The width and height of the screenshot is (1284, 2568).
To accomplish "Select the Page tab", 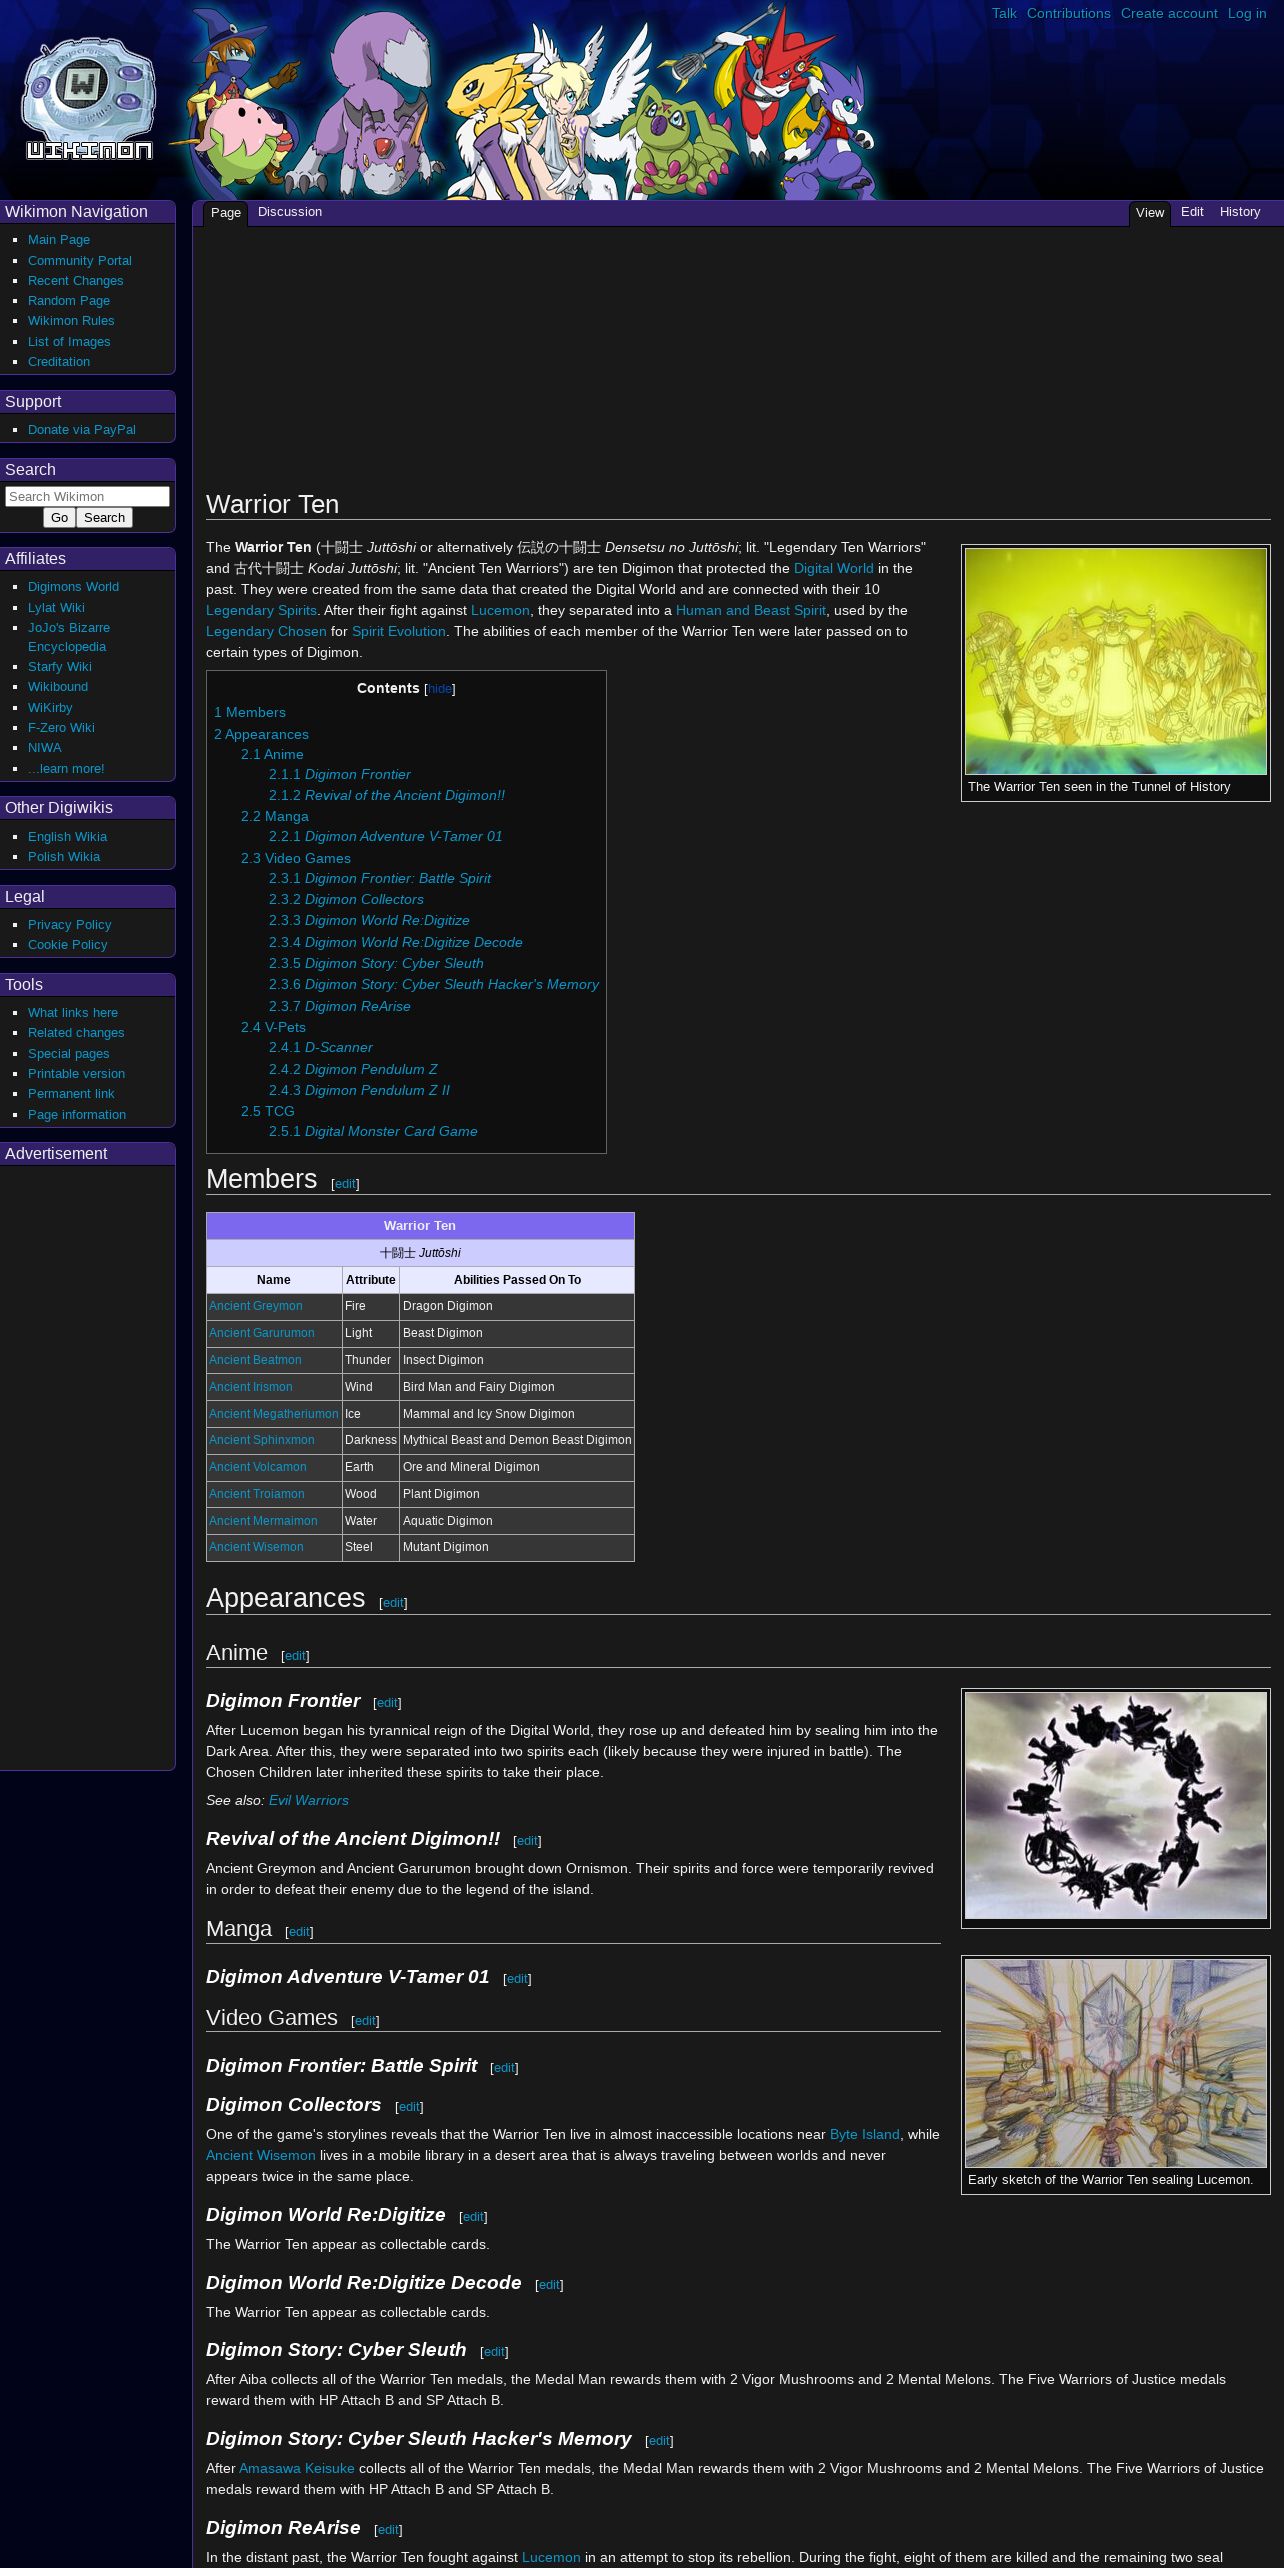I will [225, 213].
